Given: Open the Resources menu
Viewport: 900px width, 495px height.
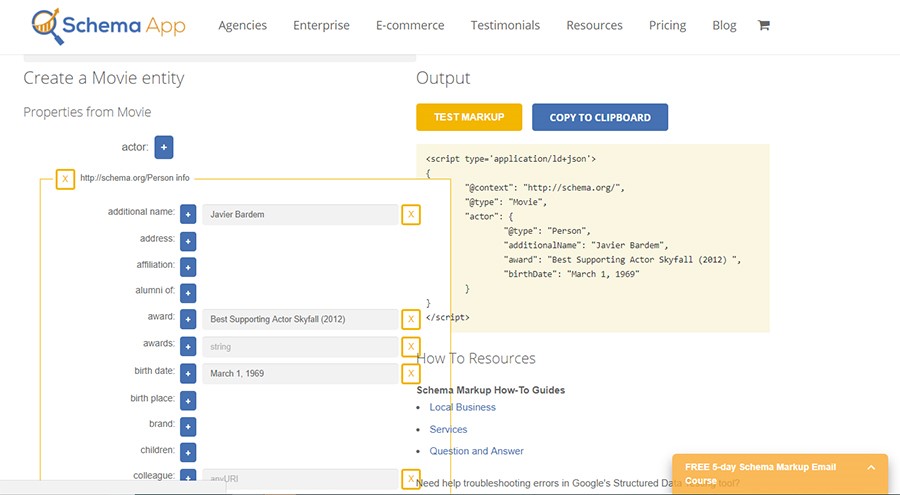Looking at the screenshot, I should (594, 25).
